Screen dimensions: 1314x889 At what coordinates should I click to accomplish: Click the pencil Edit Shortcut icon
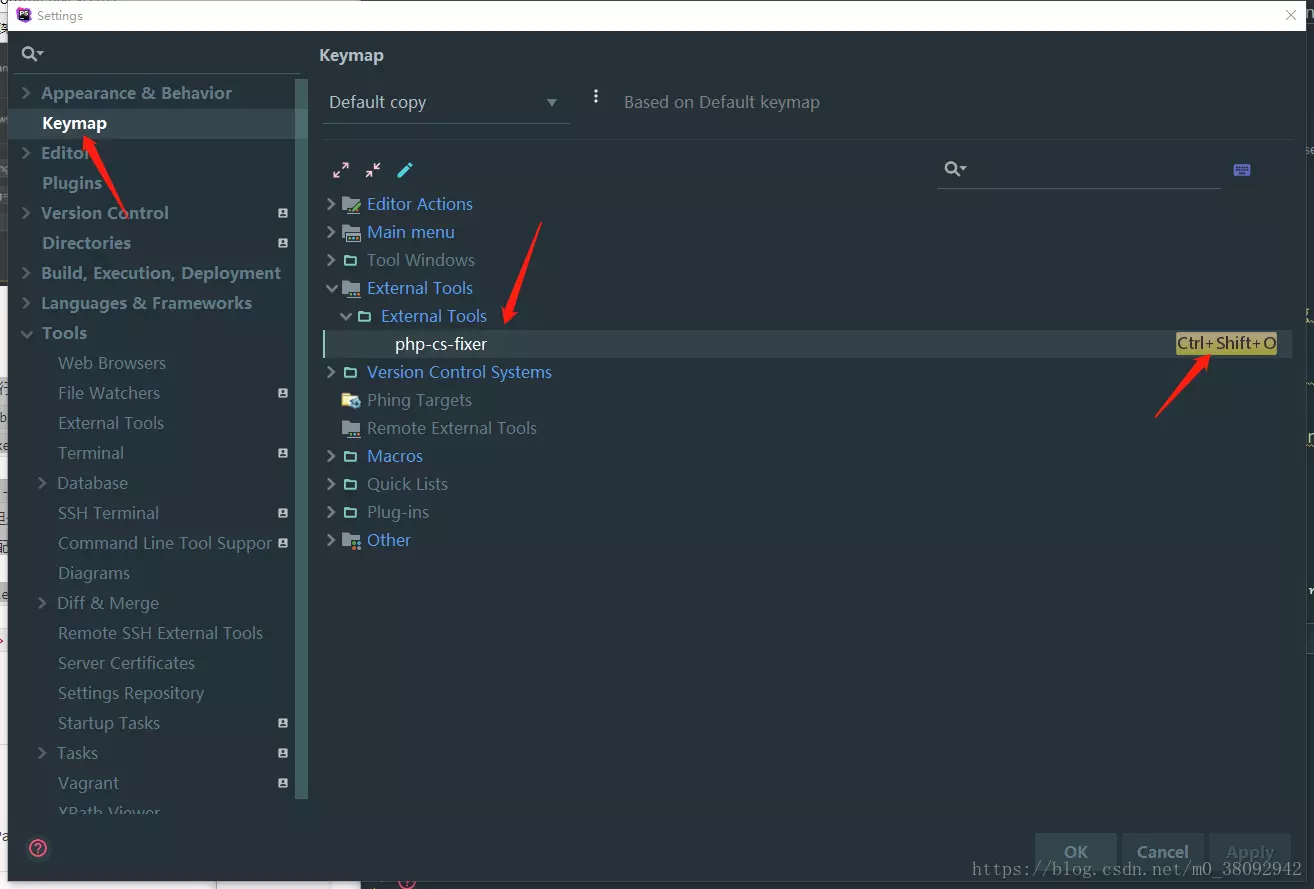pos(405,170)
